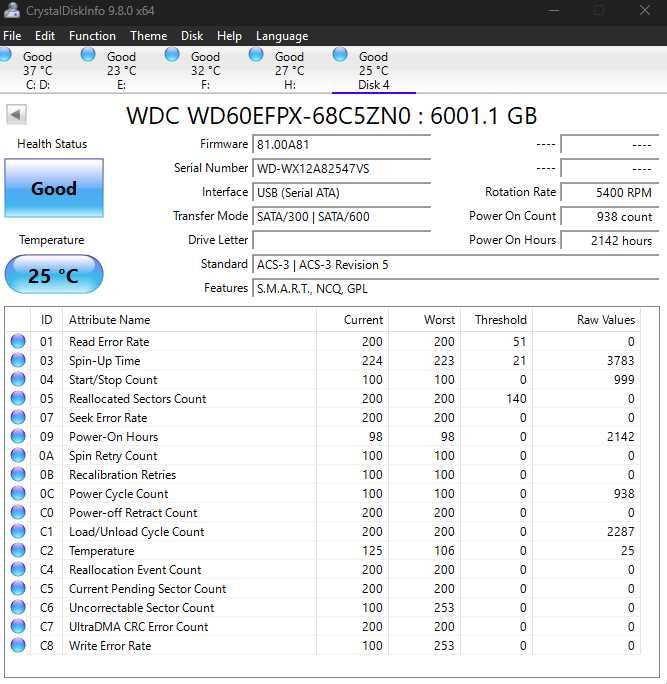Click the Current column header
Image resolution: width=667 pixels, height=684 pixels.
click(352, 320)
